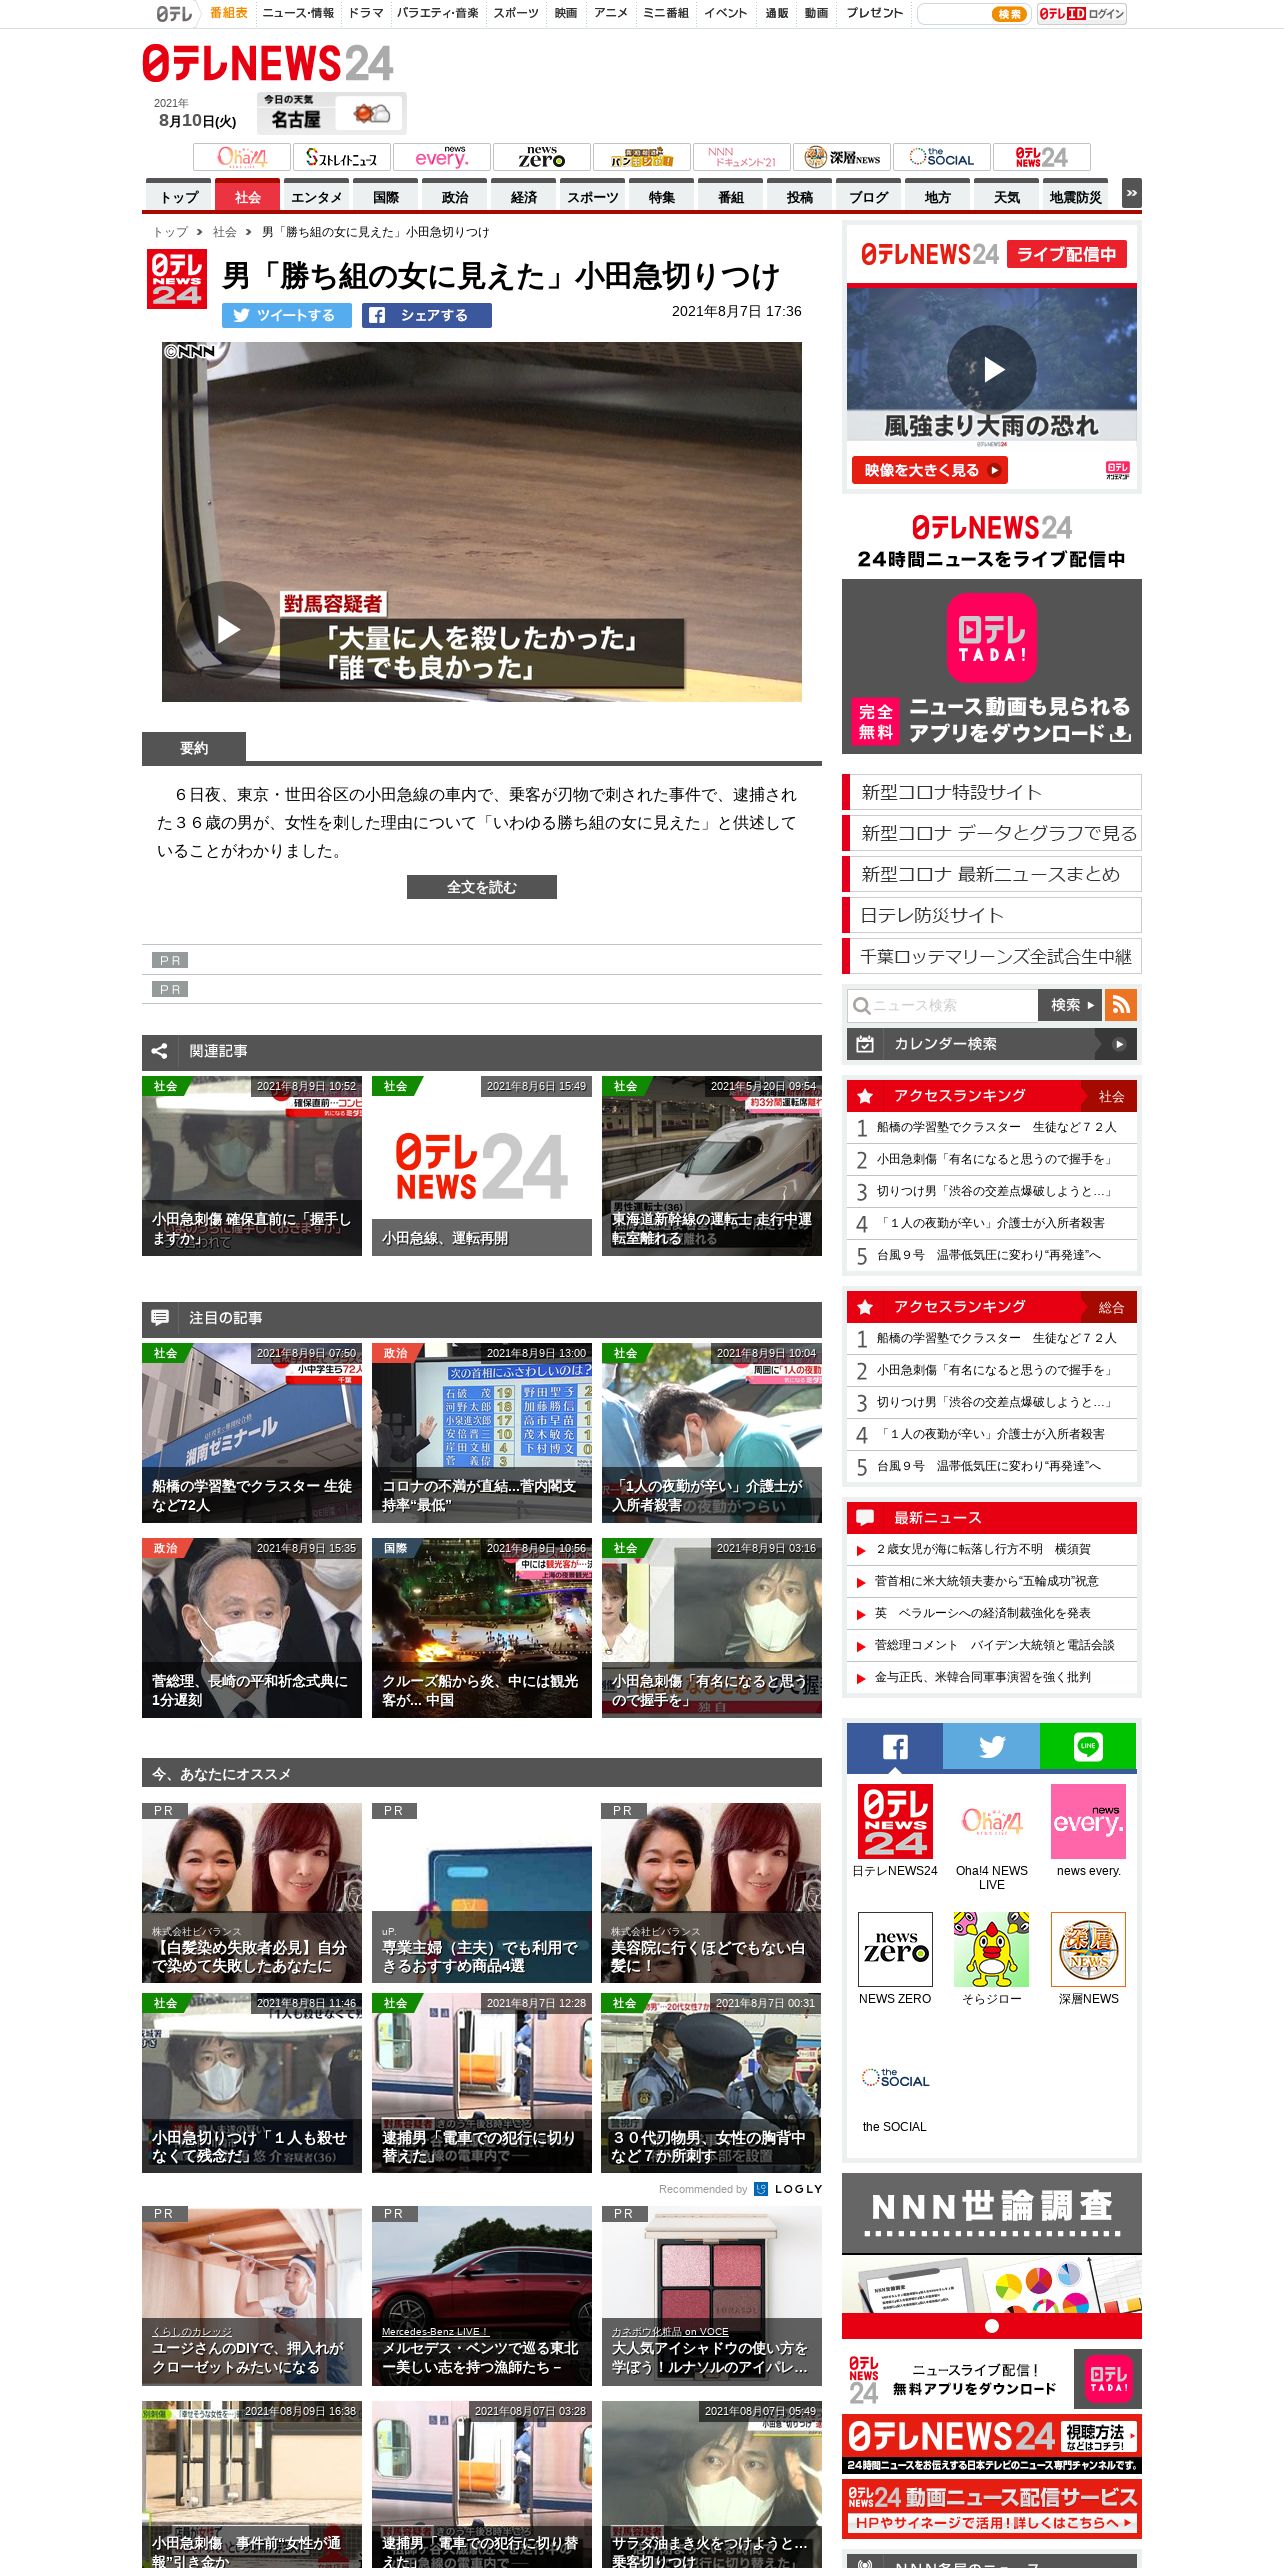Screen dimensions: 1284x2568
Task: Select the 国際 navigation tab
Action: click(x=386, y=197)
